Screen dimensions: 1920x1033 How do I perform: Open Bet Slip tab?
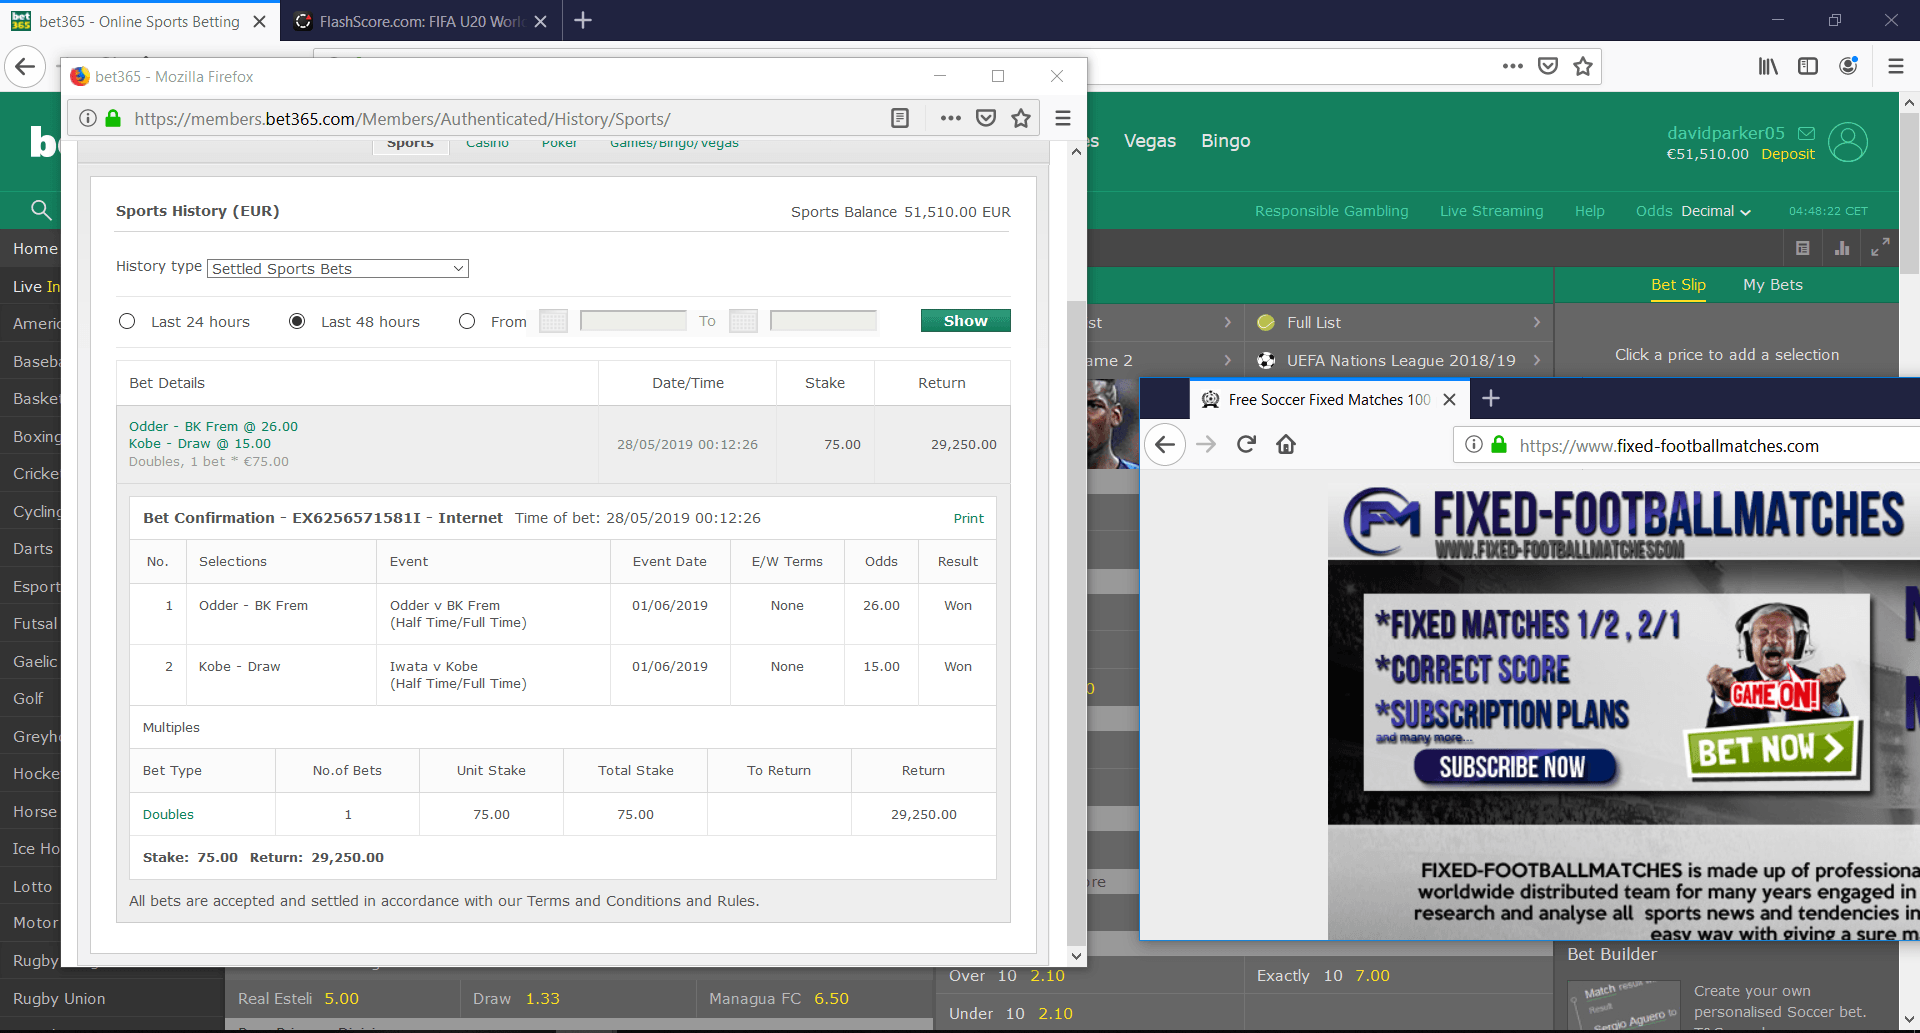1678,285
